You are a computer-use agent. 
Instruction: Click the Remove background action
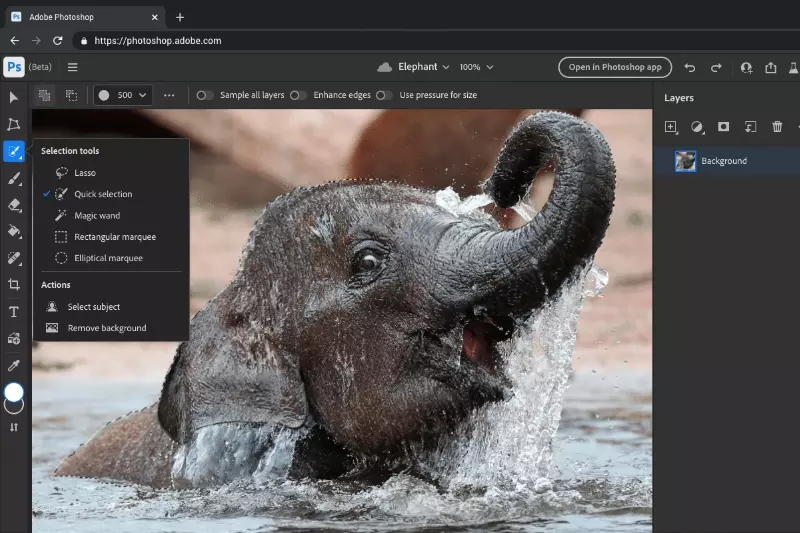click(x=106, y=328)
